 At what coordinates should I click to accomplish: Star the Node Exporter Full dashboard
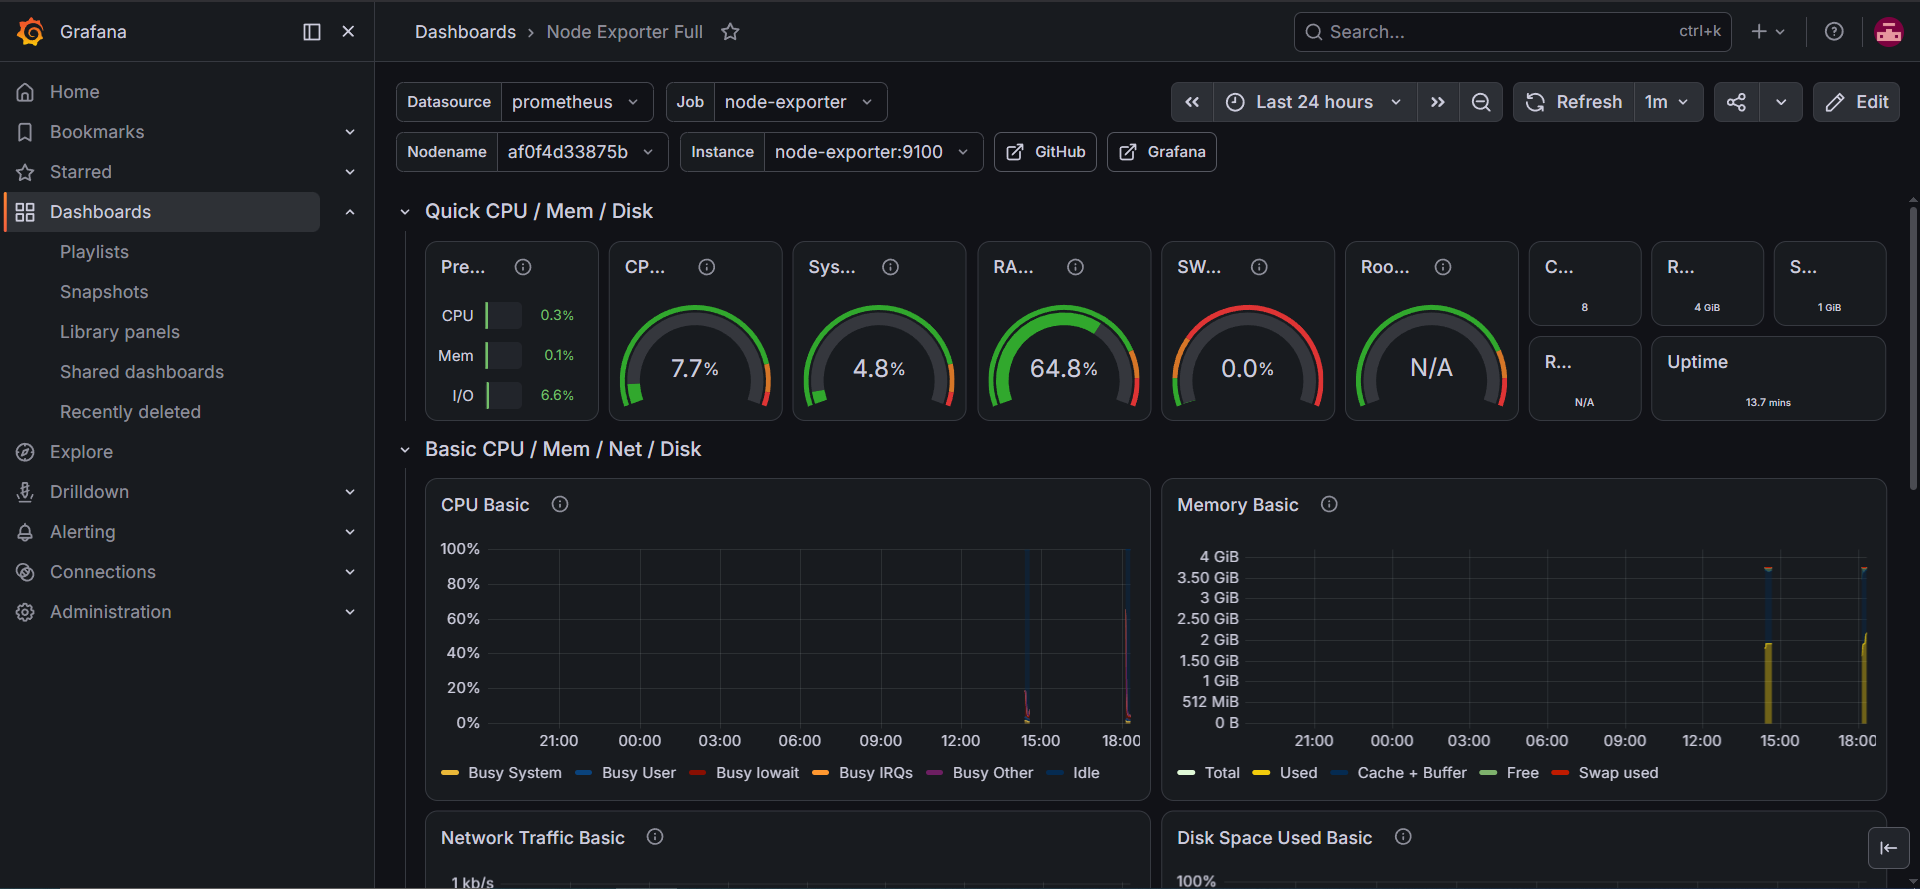[731, 32]
